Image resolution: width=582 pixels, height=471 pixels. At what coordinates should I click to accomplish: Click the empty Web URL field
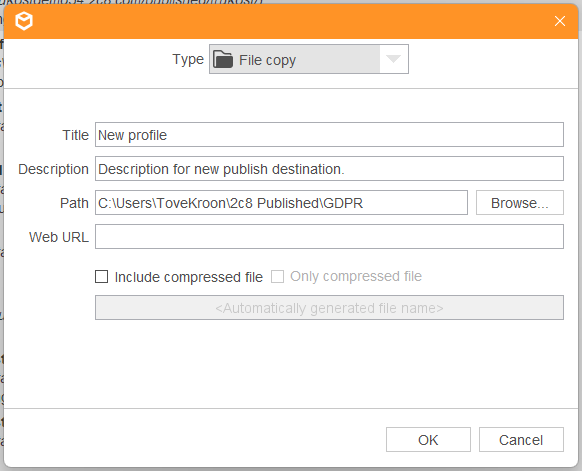point(329,236)
